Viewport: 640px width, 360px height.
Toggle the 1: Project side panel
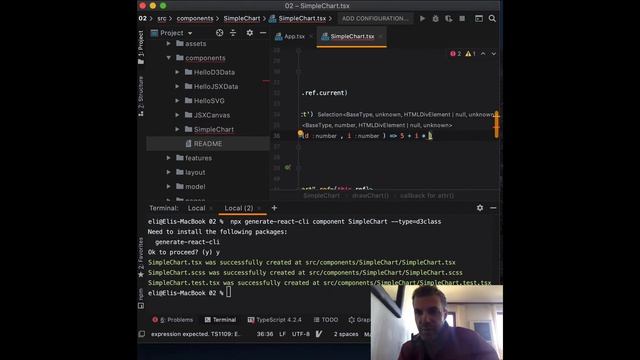point(141,47)
